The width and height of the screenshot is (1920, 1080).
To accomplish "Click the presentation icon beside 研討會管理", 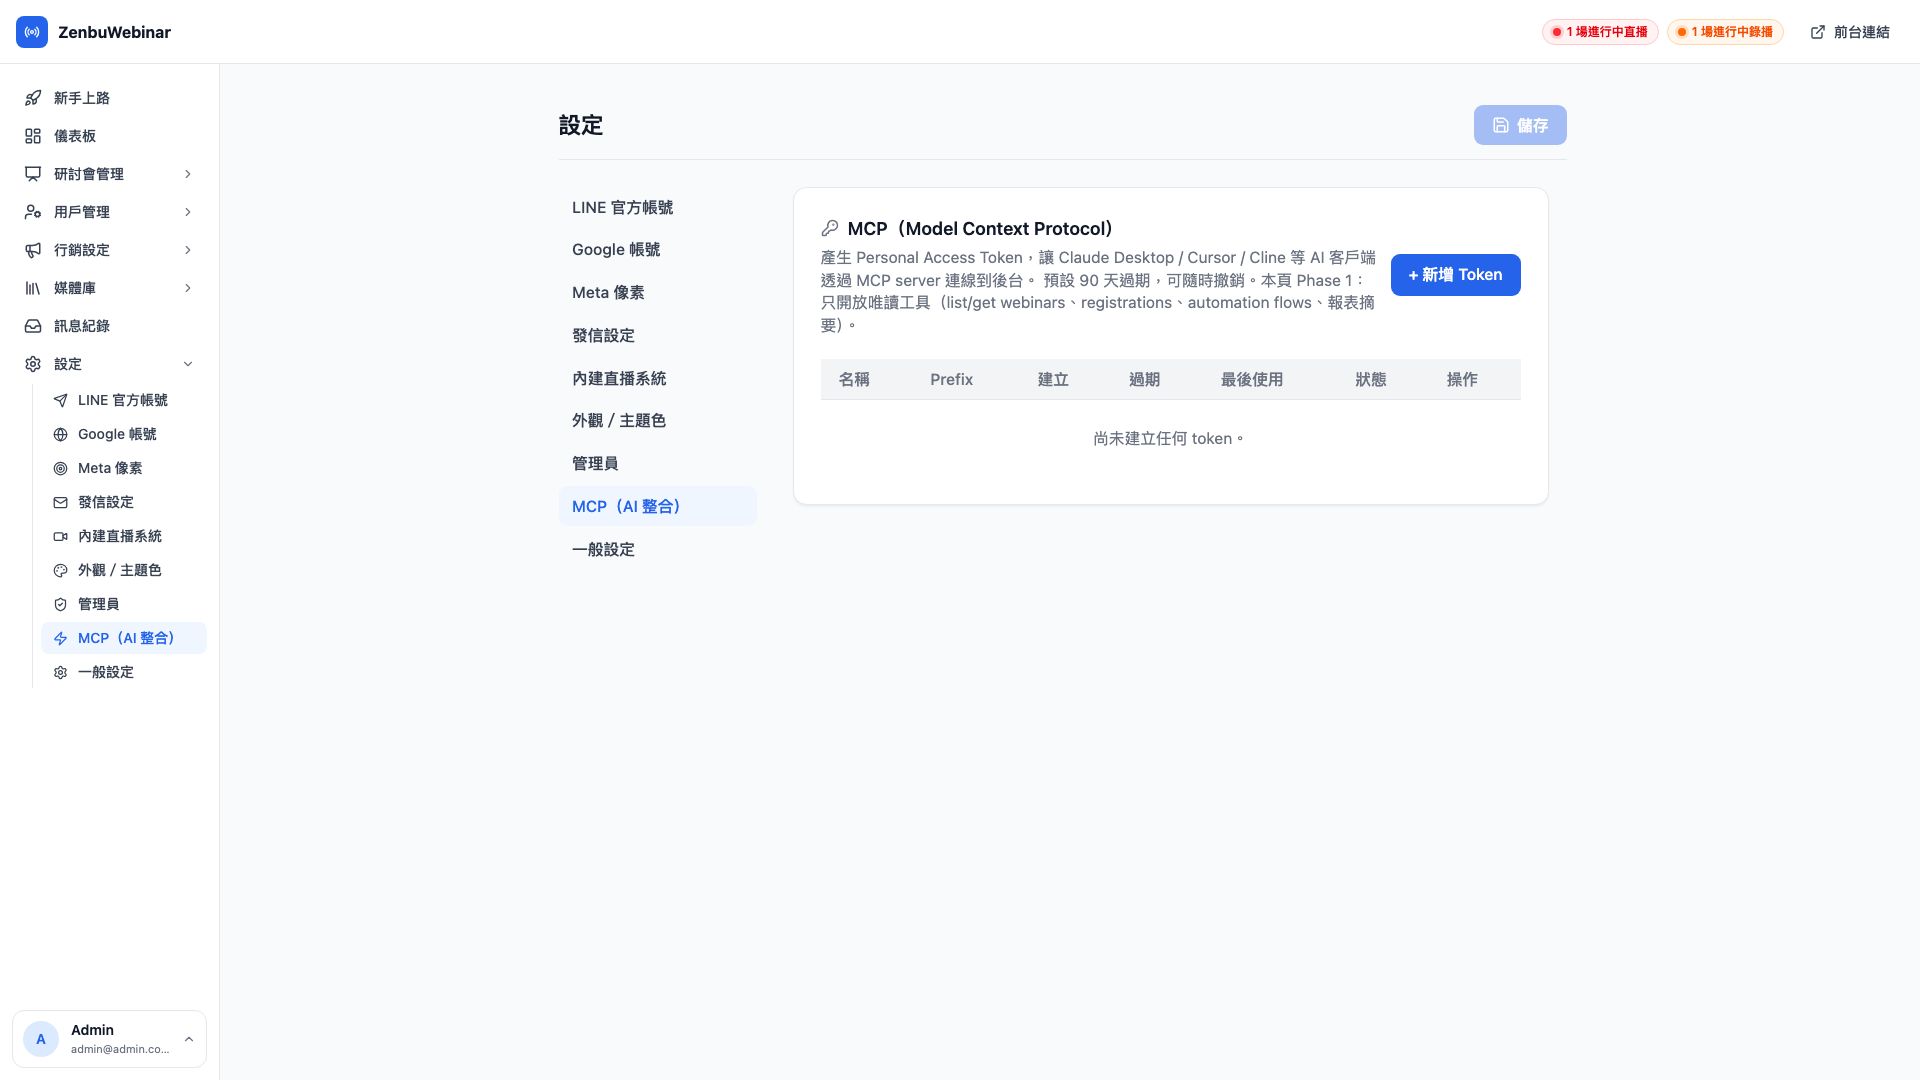I will 33,174.
